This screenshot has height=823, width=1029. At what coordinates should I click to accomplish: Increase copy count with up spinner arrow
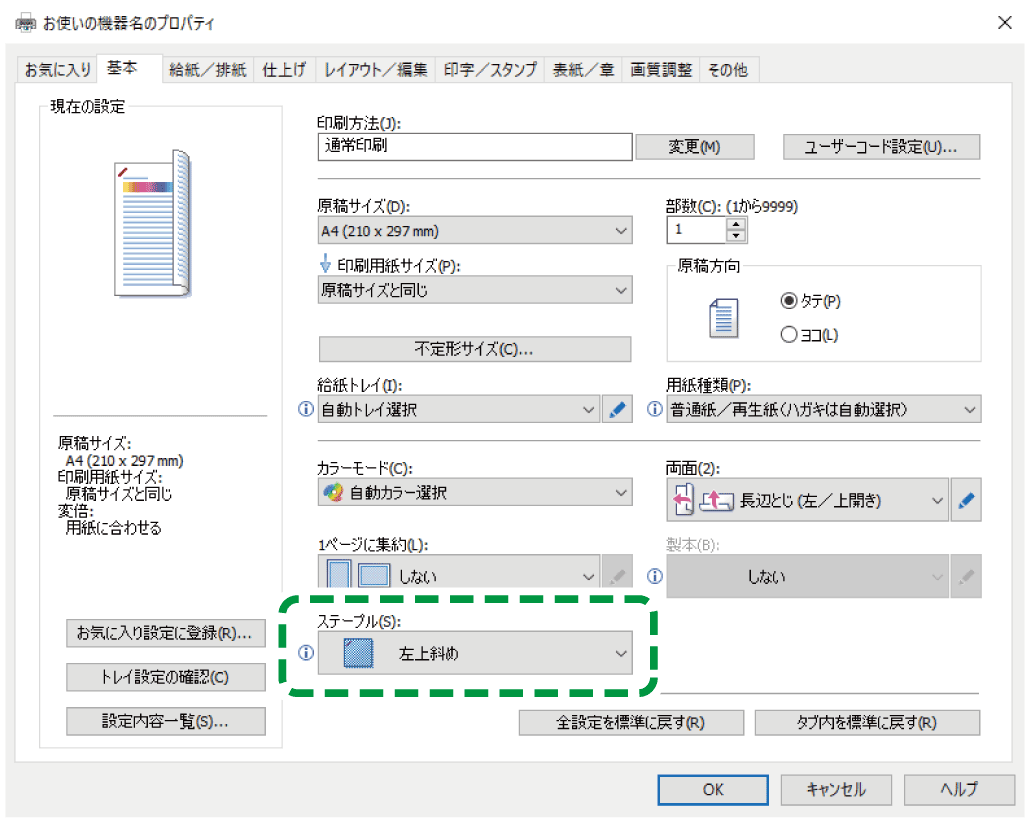point(736,224)
